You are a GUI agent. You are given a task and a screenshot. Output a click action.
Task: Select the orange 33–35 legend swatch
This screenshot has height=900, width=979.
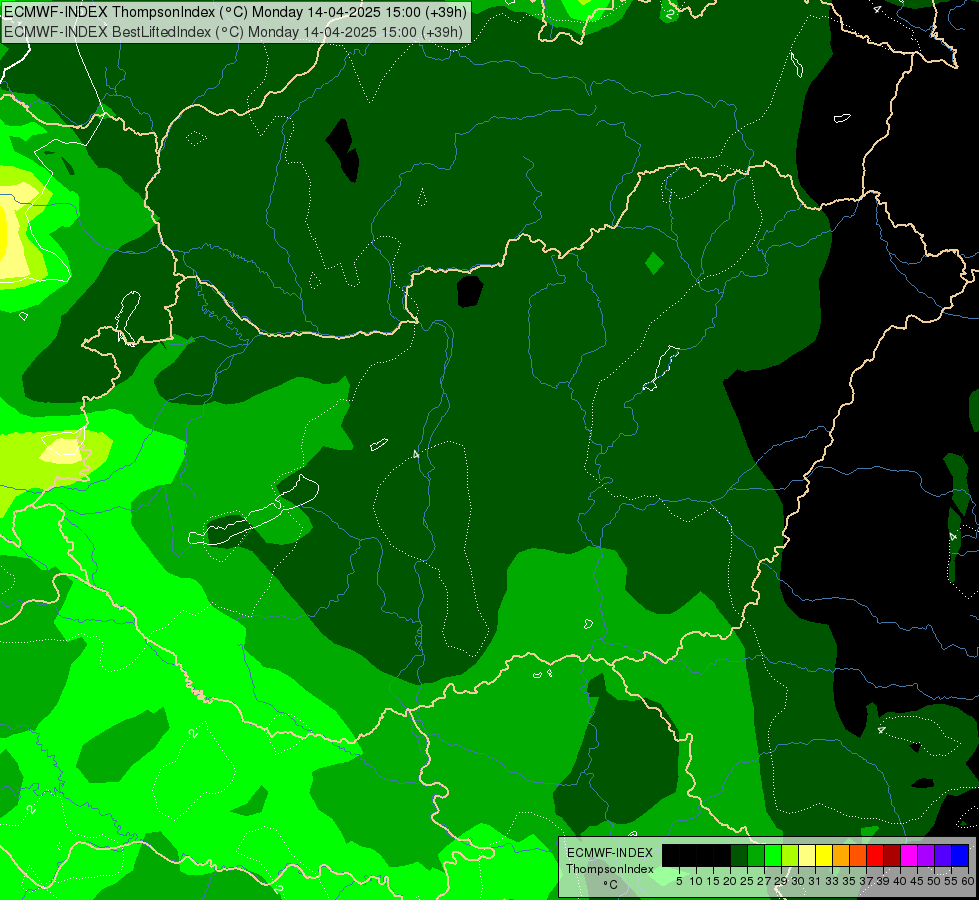[841, 855]
